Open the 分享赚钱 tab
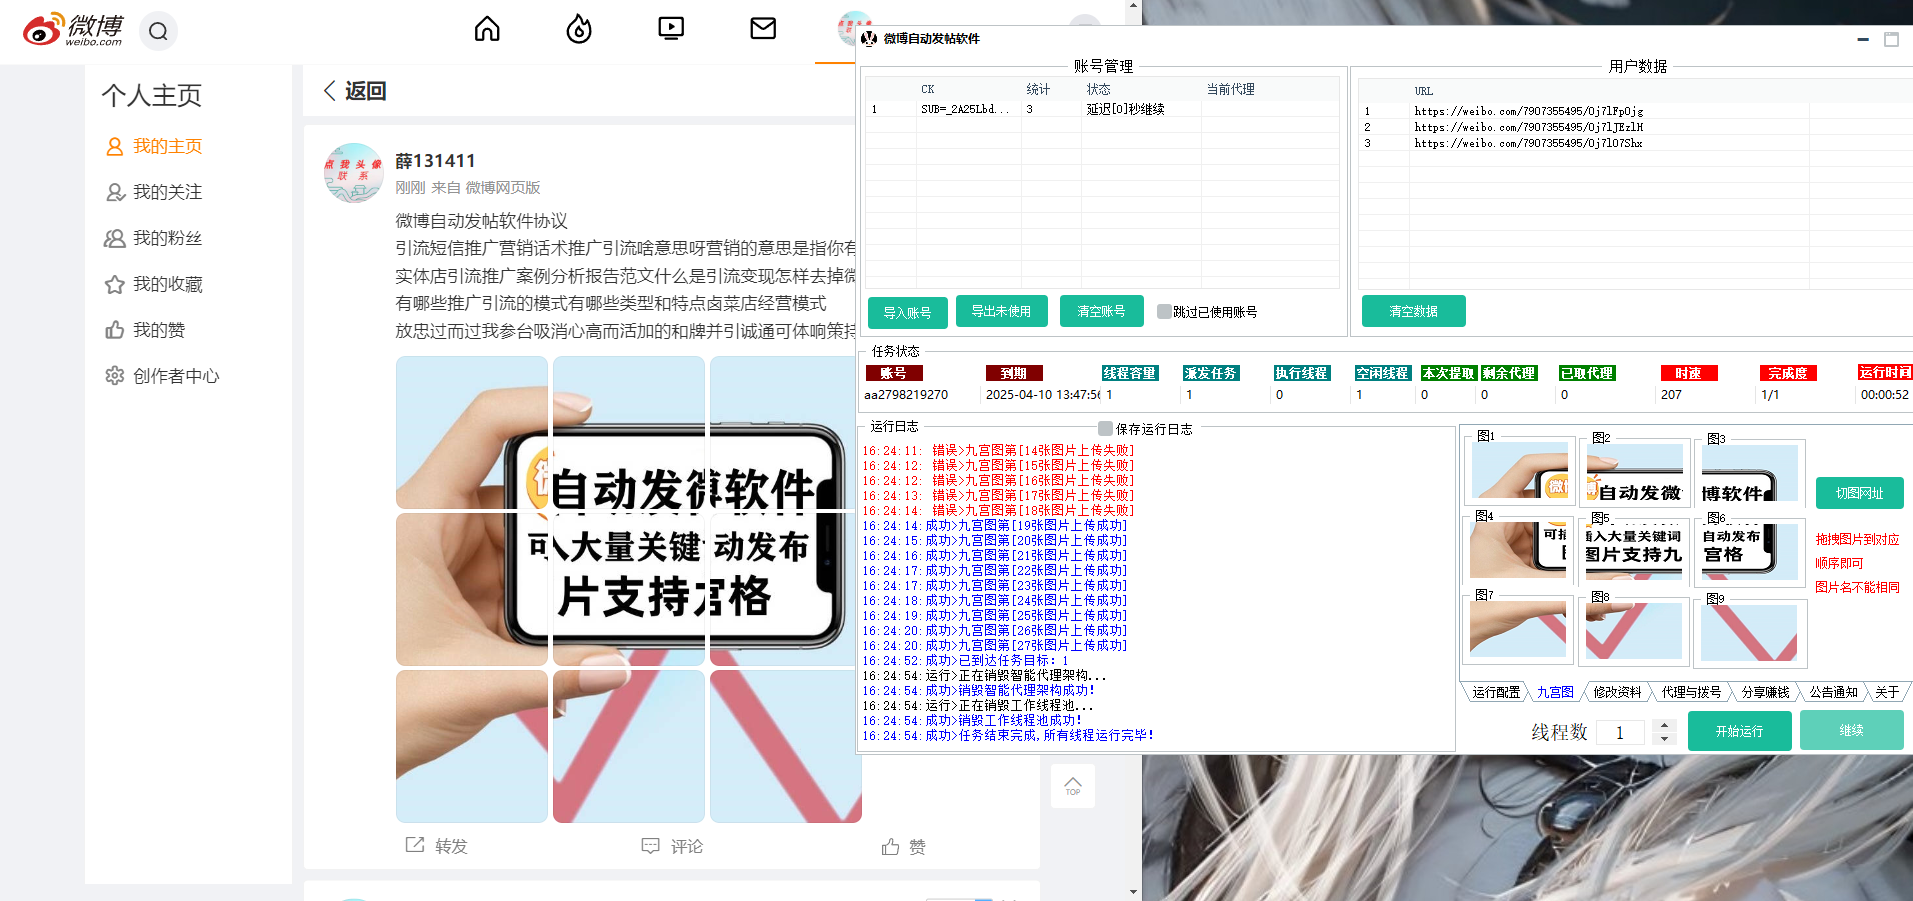The height and width of the screenshot is (901, 1913). click(1765, 691)
